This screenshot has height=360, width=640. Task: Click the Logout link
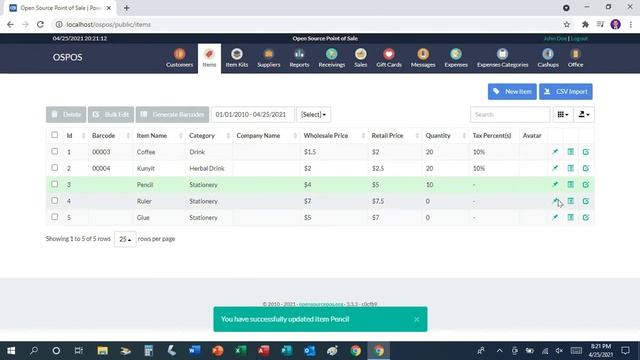(x=579, y=38)
